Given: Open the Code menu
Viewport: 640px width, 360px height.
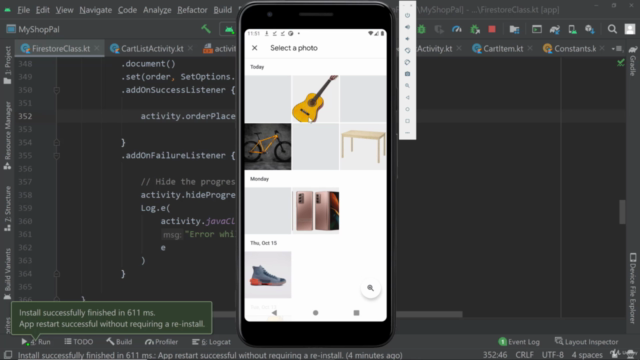Looking at the screenshot, I should tap(127, 10).
